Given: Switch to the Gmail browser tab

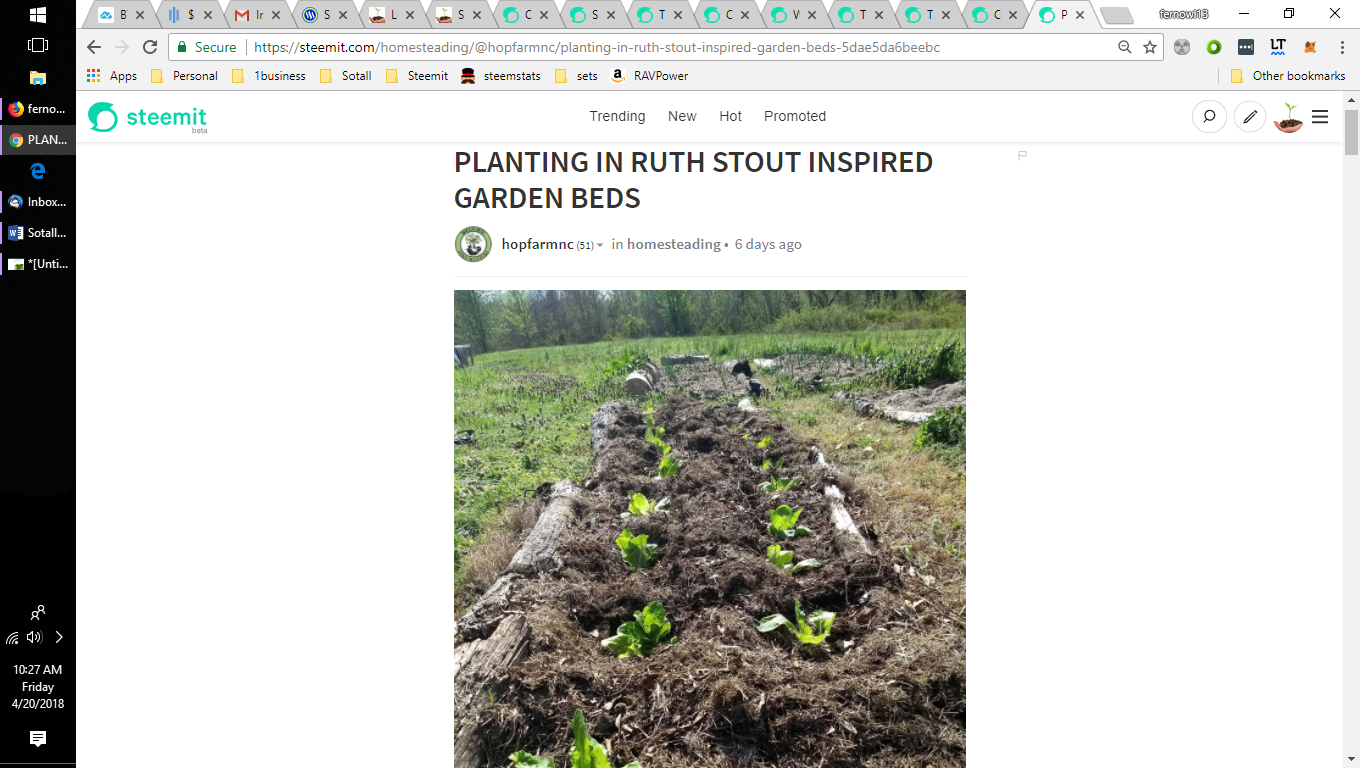Looking at the screenshot, I should tap(257, 15).
